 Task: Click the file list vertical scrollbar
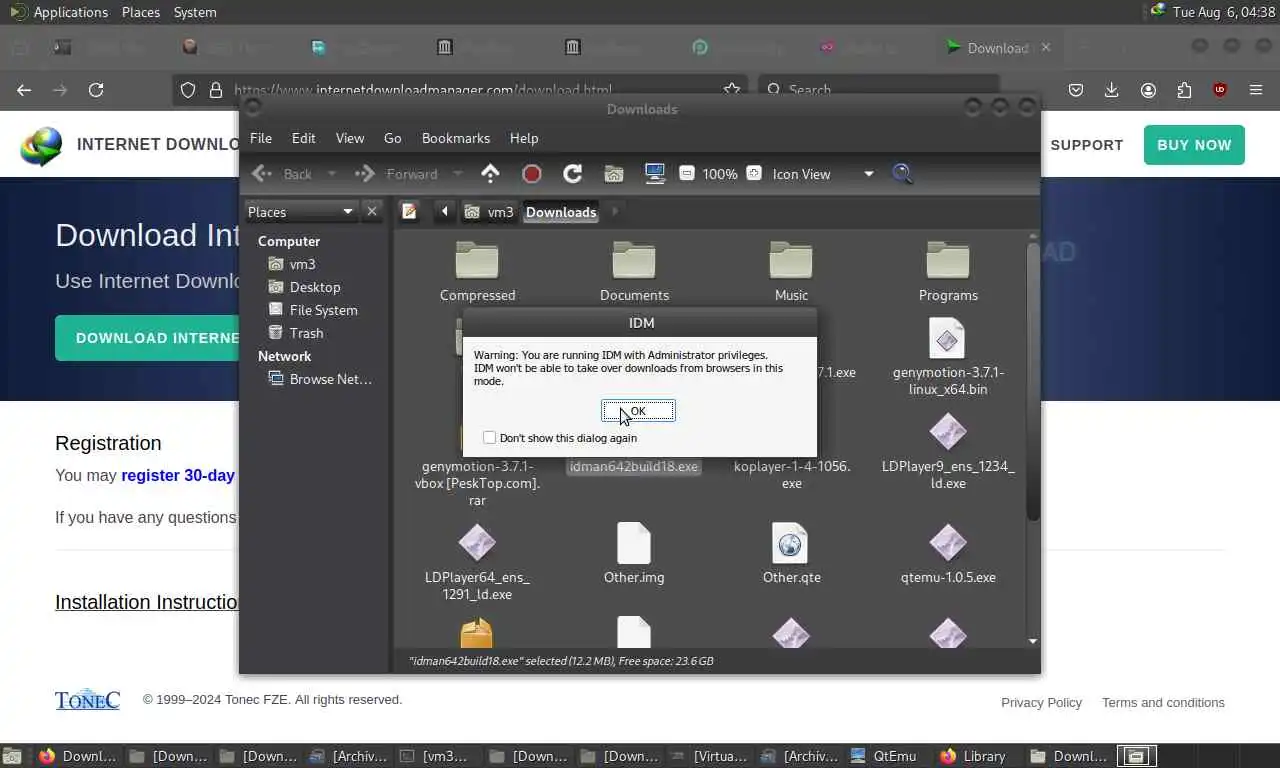[1033, 380]
